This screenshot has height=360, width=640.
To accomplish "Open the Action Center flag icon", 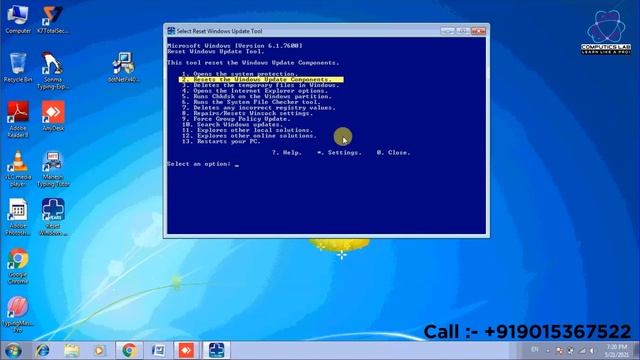I will click(x=559, y=351).
